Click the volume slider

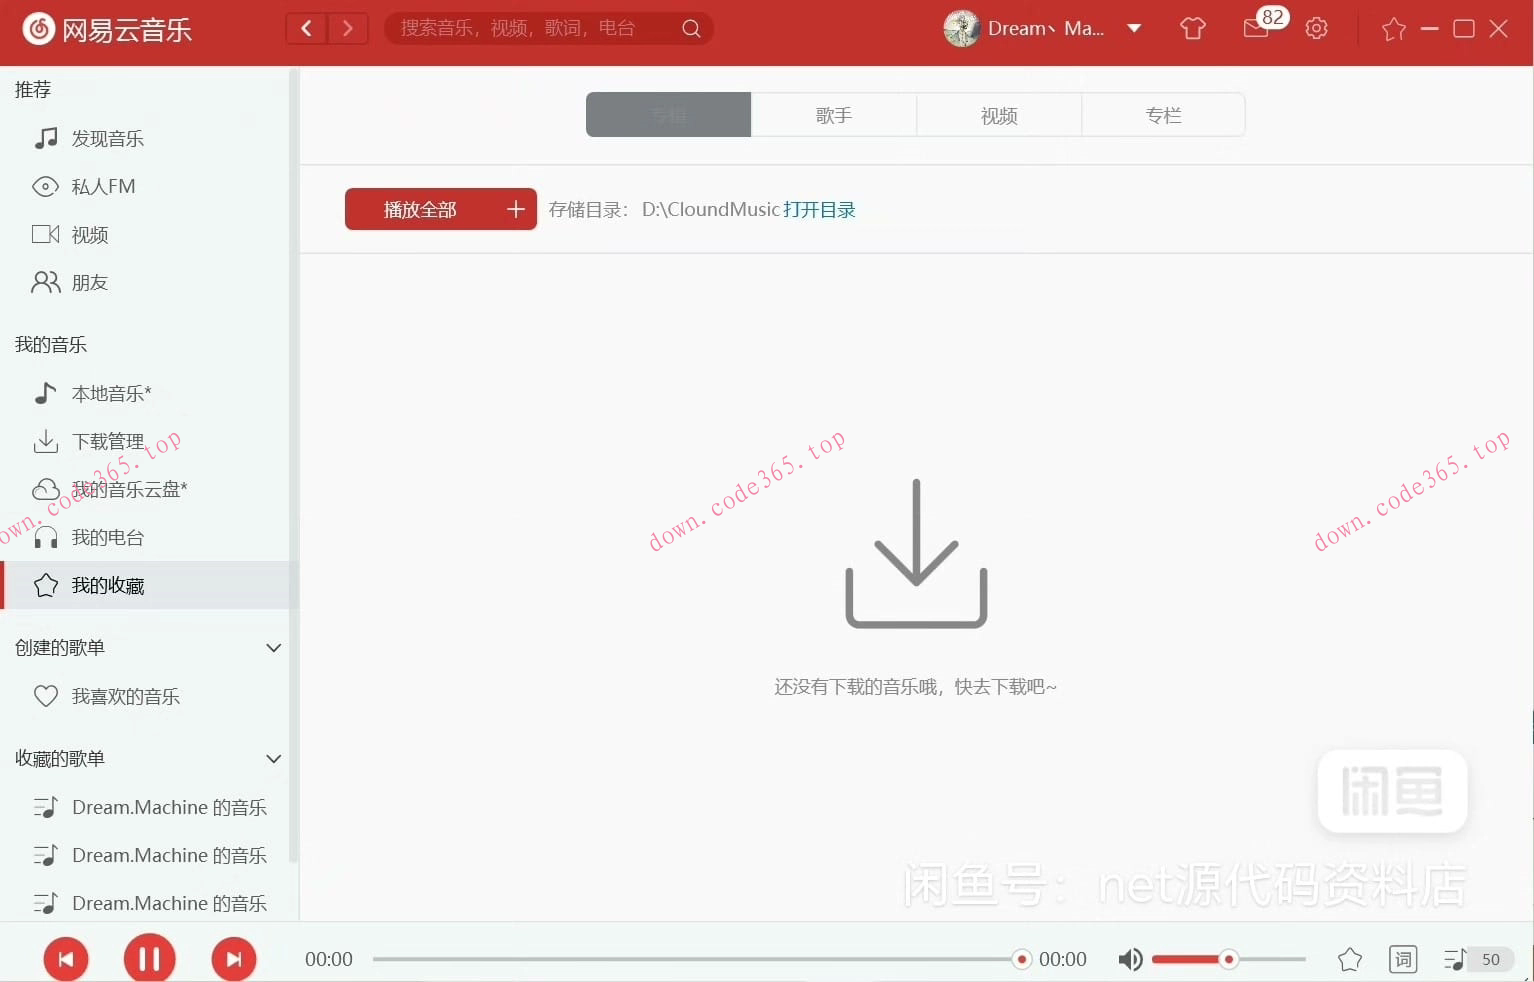tap(1229, 959)
